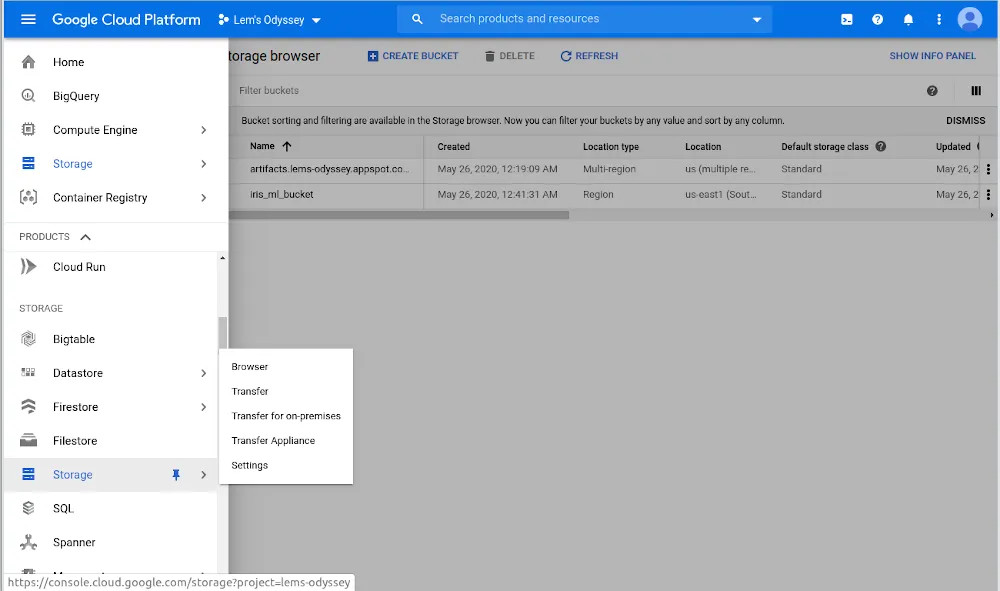Expand the Container Registry submenu chevron
This screenshot has height=591, width=1000.
203,197
